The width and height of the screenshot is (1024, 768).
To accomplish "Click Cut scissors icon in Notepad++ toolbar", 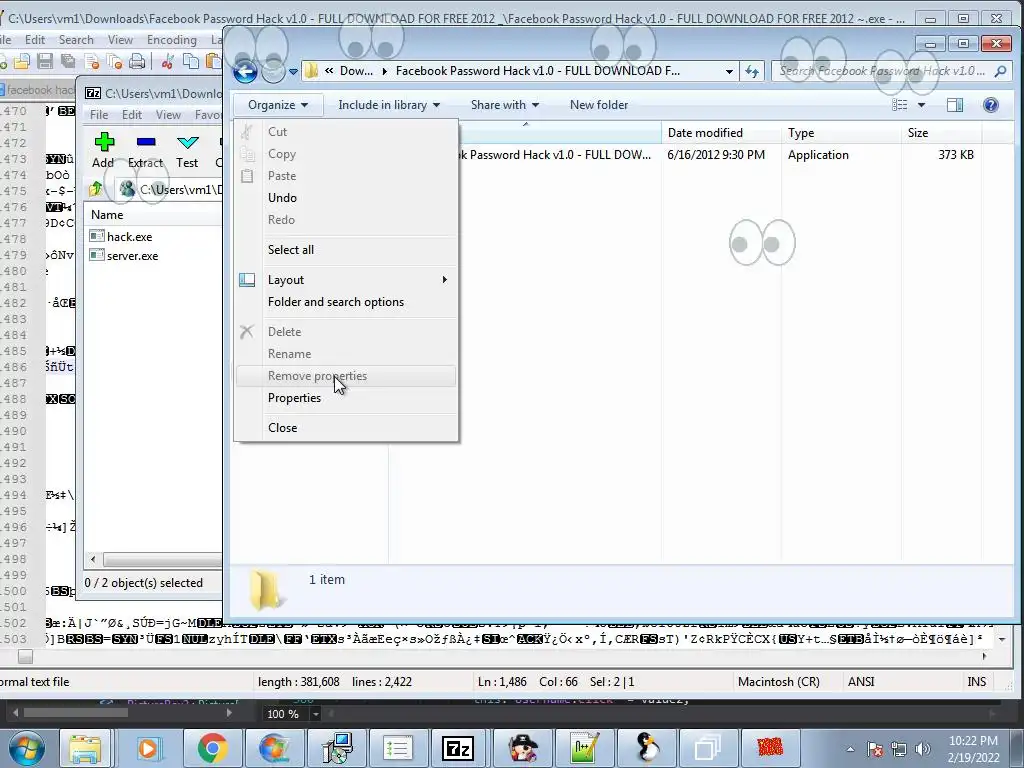I will (x=168, y=61).
